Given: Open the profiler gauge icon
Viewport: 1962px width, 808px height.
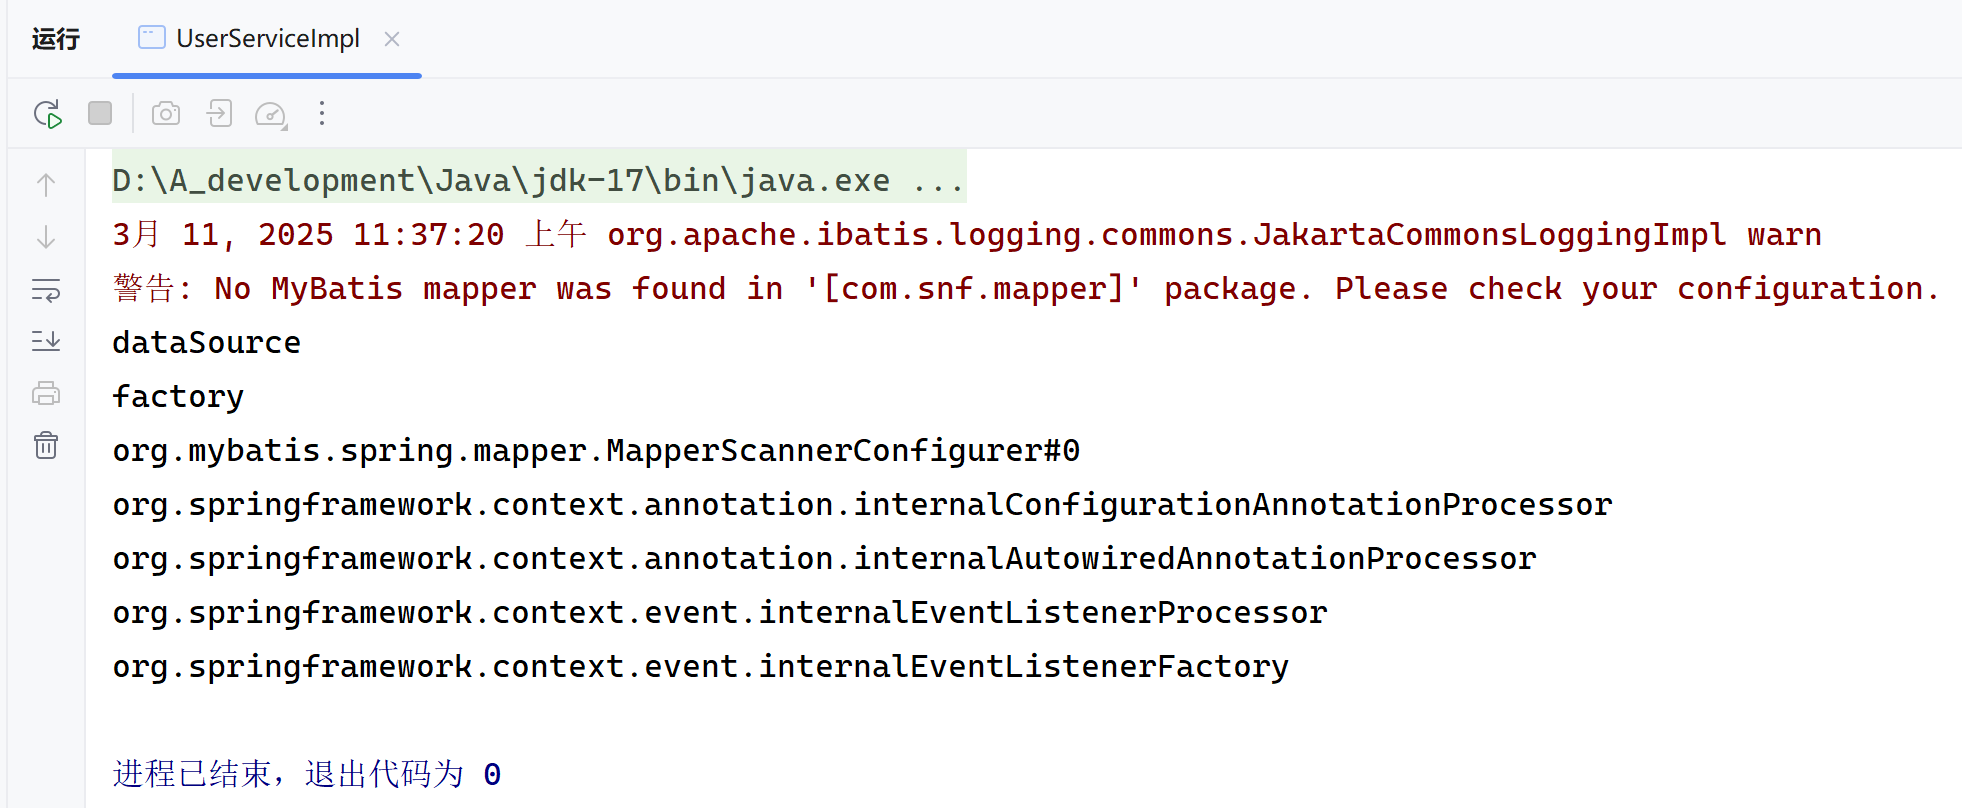Looking at the screenshot, I should pyautogui.click(x=271, y=114).
